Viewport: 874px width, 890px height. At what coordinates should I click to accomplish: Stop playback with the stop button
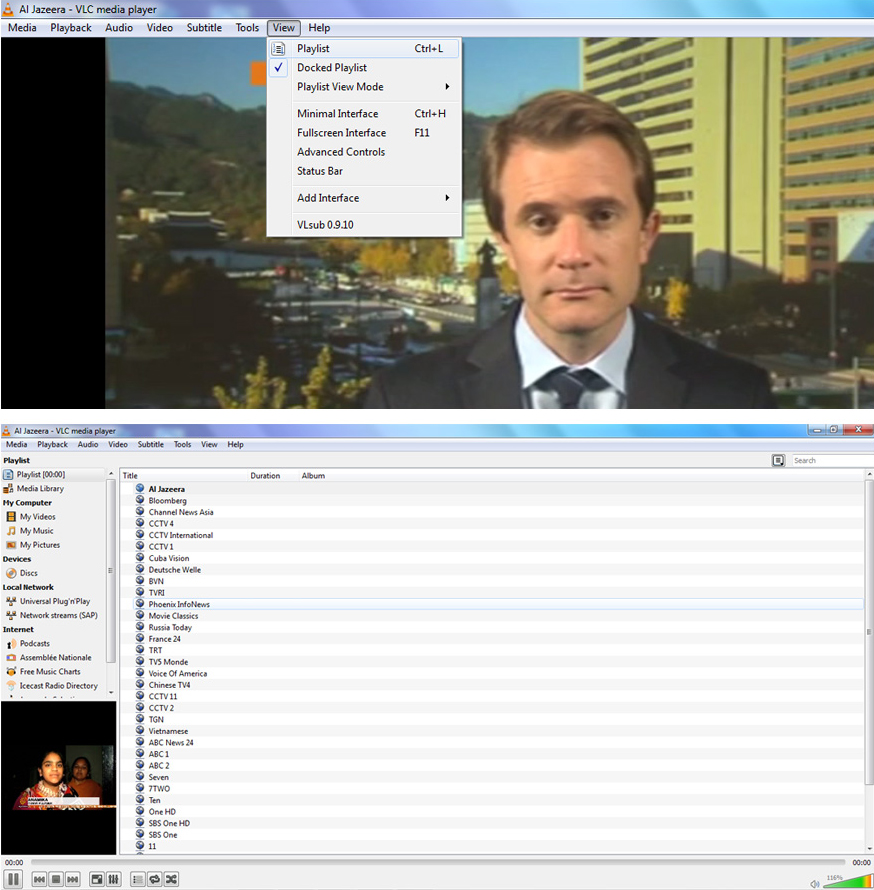[56, 879]
